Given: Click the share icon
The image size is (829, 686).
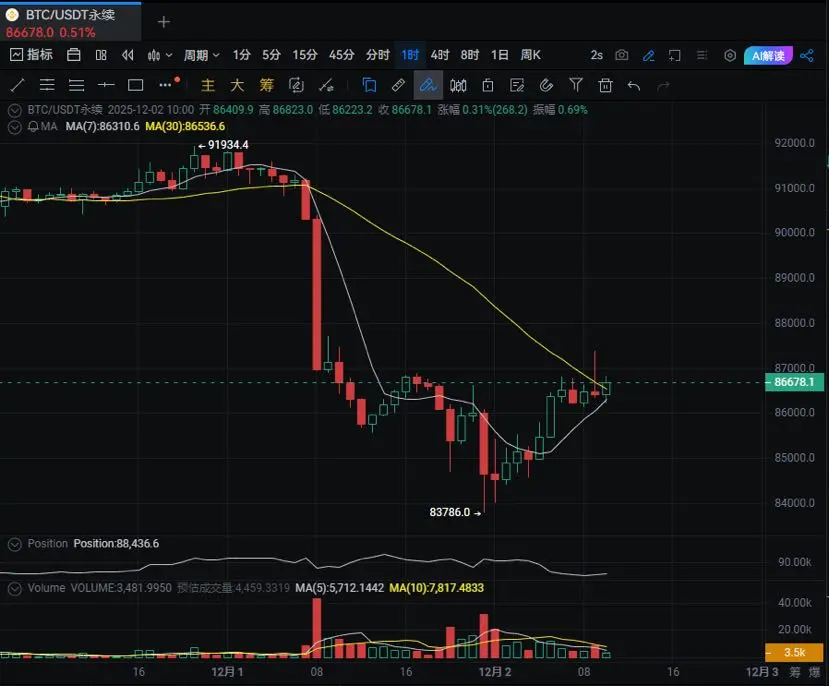Looking at the screenshot, I should pos(807,55).
